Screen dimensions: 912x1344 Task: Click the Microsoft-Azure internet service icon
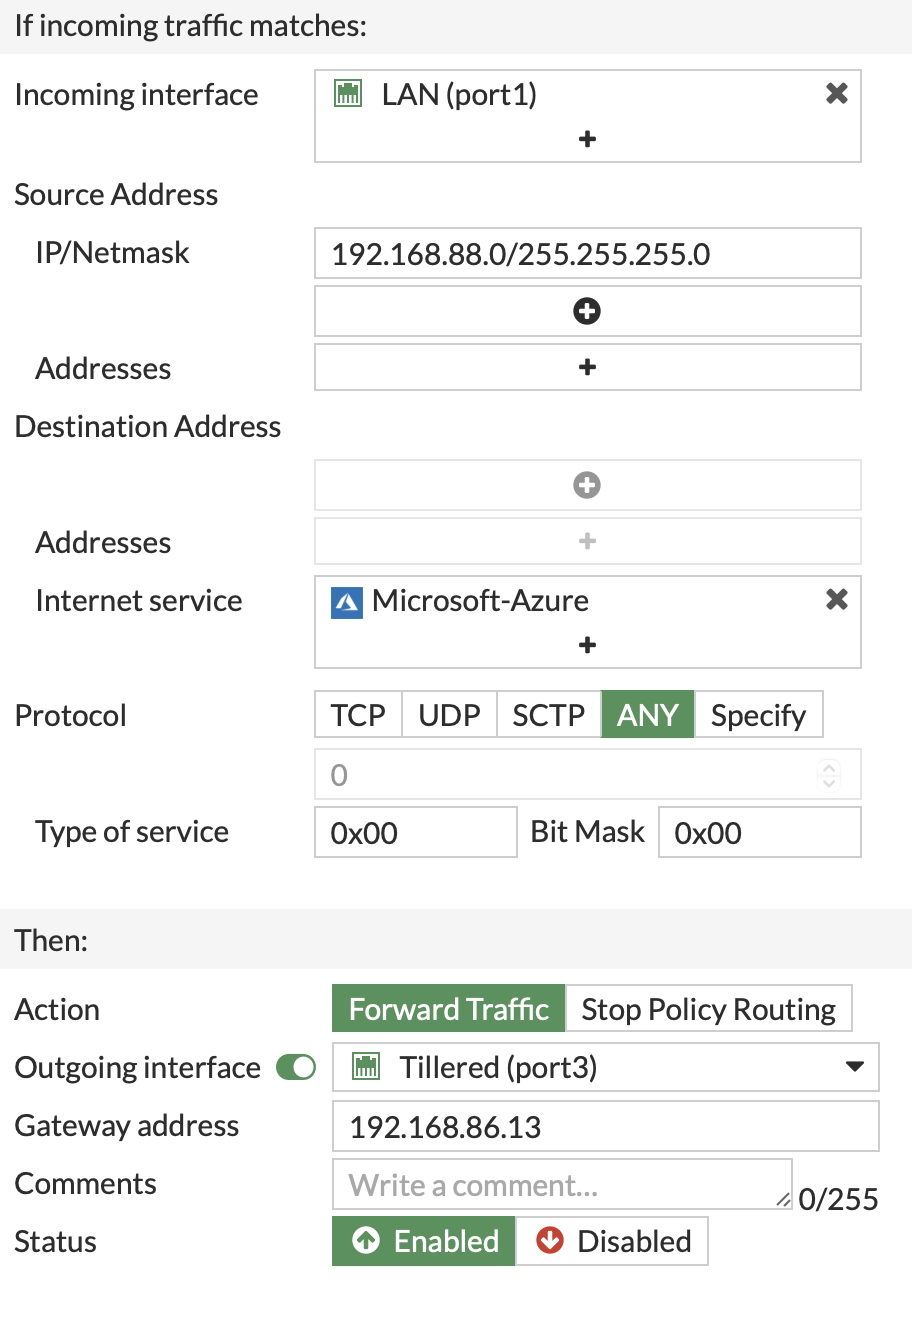pyautogui.click(x=347, y=601)
